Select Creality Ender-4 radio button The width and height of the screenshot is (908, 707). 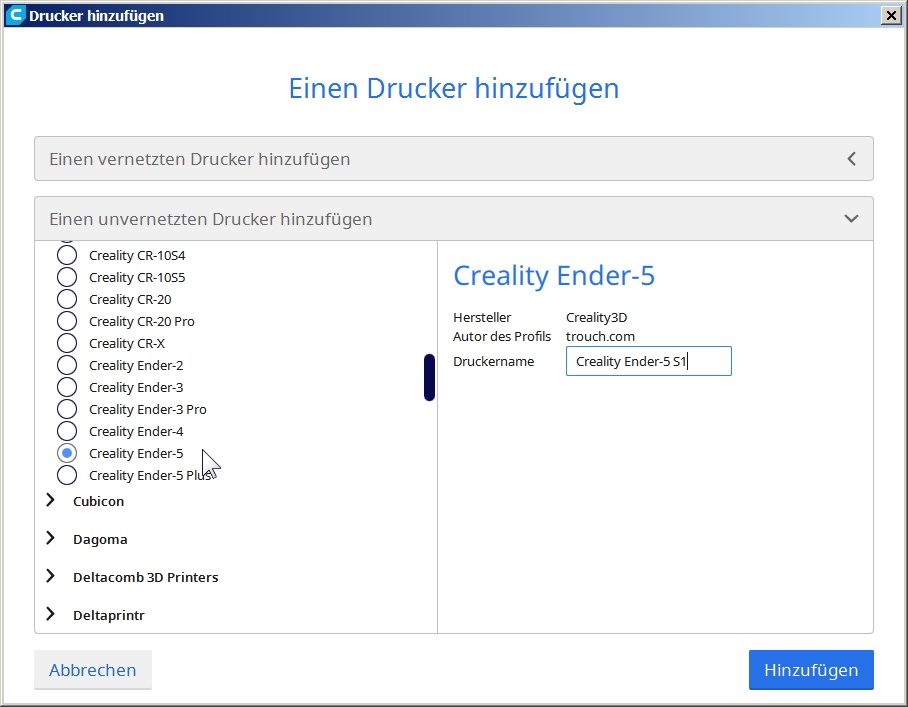tap(67, 431)
